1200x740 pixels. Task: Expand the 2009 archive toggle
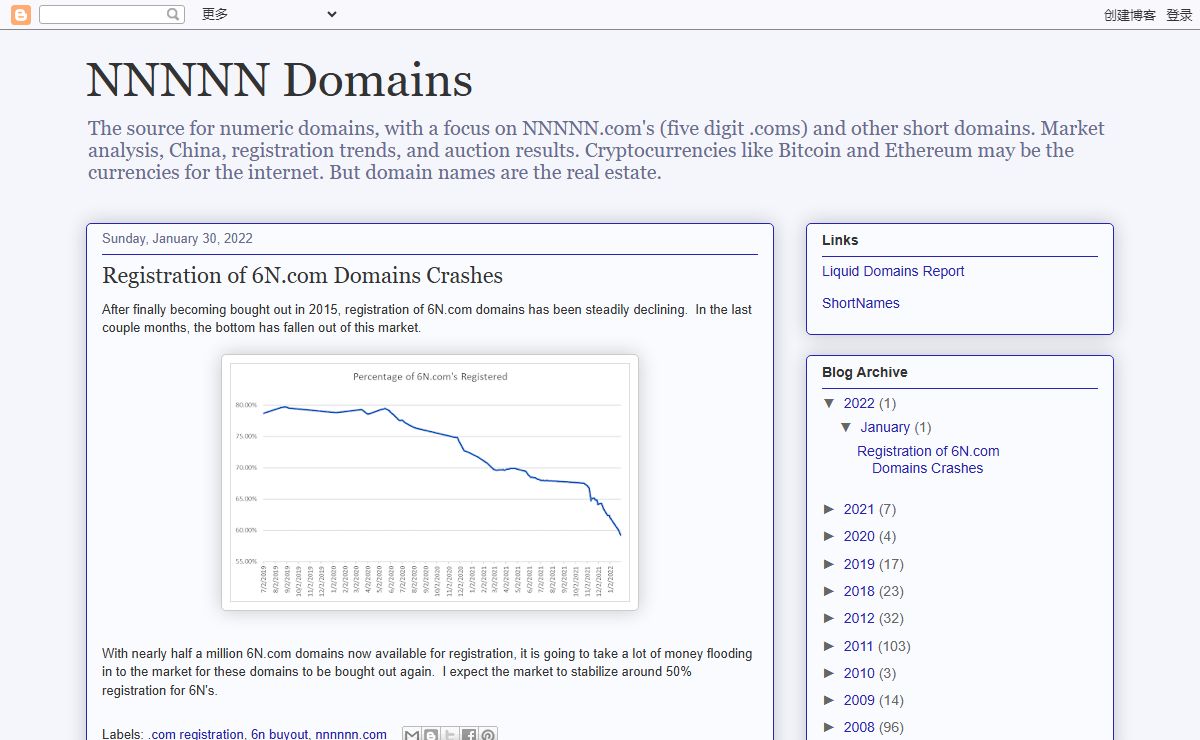(829, 700)
